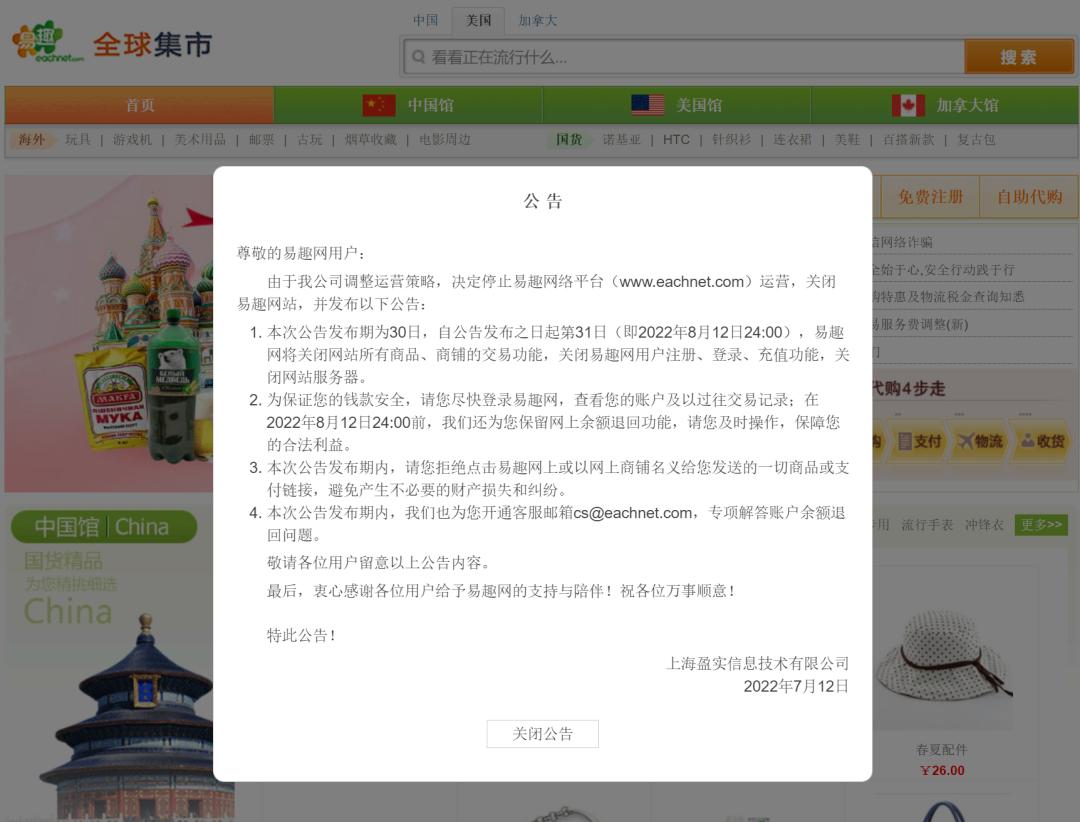Open the 加拿大 country menu item
Image resolution: width=1080 pixels, height=822 pixels.
(x=538, y=20)
